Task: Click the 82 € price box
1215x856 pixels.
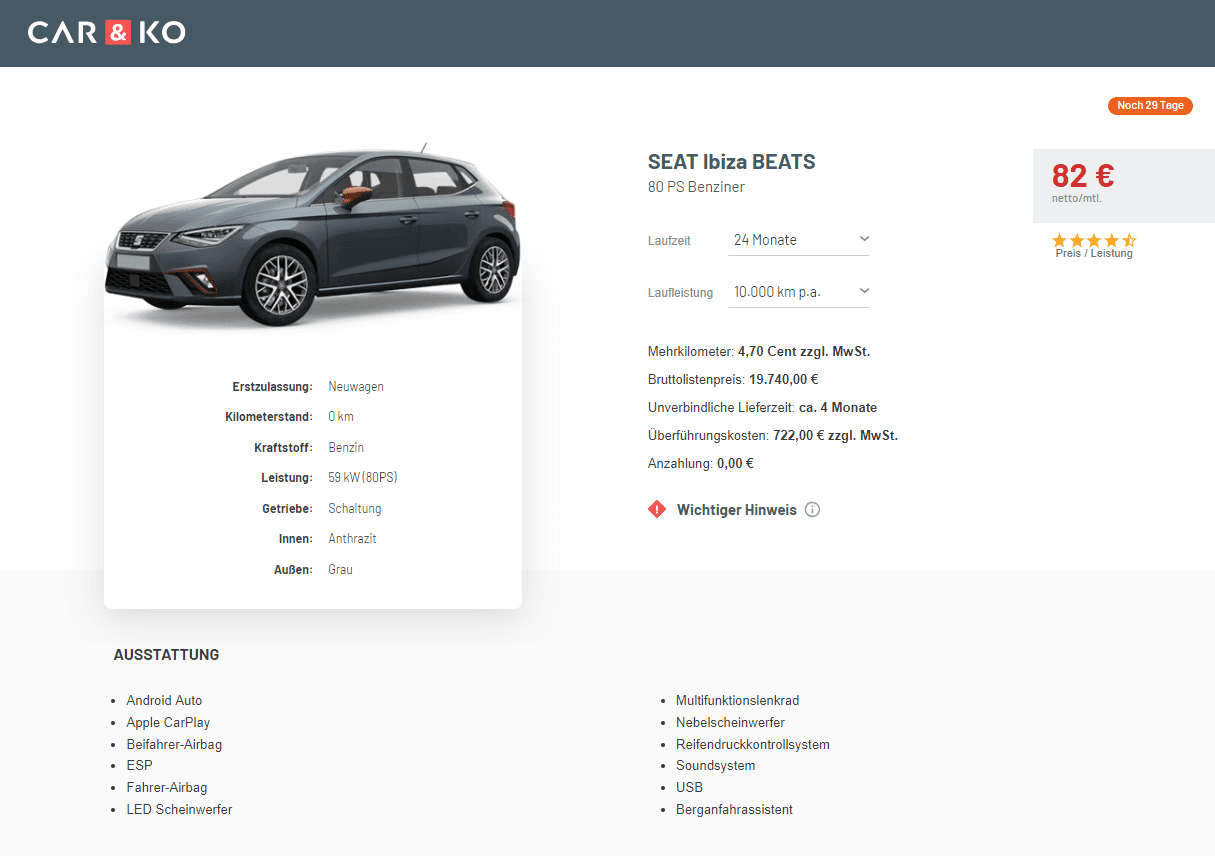Action: [1124, 186]
